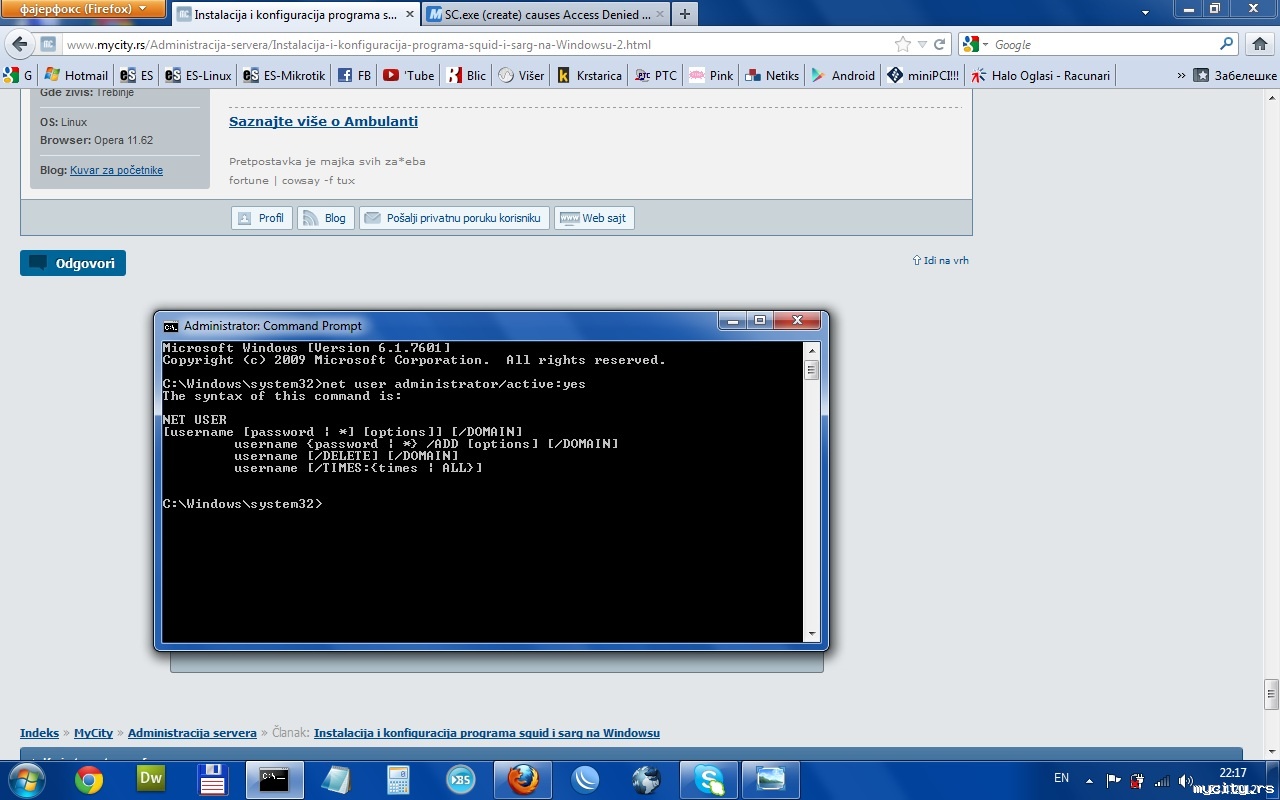Open the squid i sarg article breadcrumb link
Image resolution: width=1280 pixels, height=800 pixels.
pyautogui.click(x=487, y=733)
